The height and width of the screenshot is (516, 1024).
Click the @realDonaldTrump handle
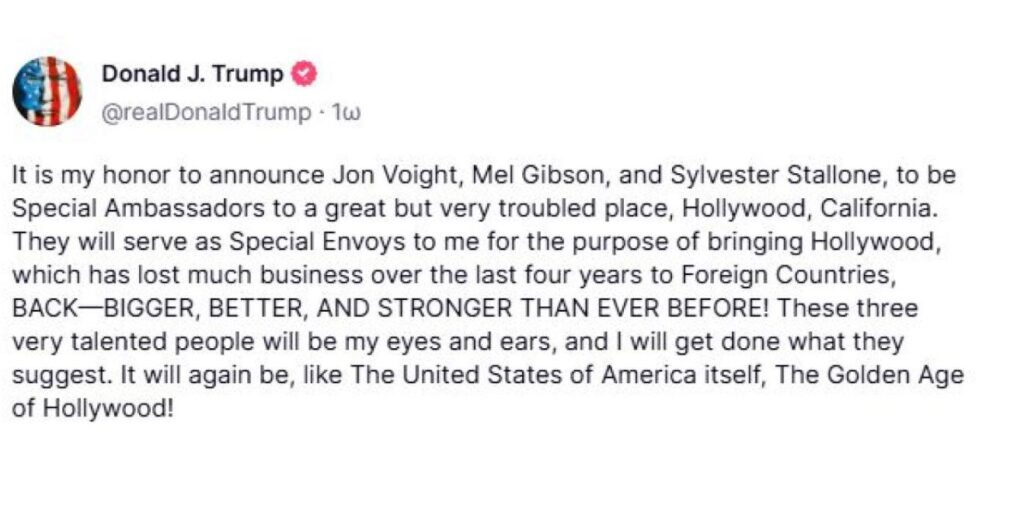(206, 112)
